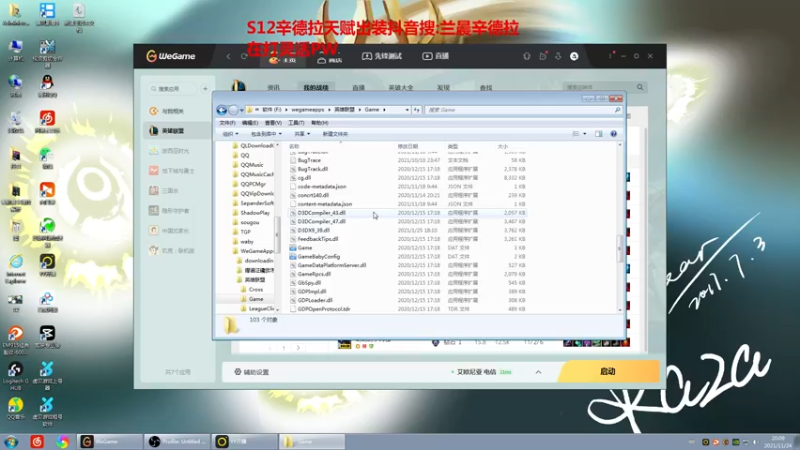Image resolution: width=800 pixels, height=450 pixels.
Task: Click the Explorer Back navigation arrow
Action: coord(222,110)
